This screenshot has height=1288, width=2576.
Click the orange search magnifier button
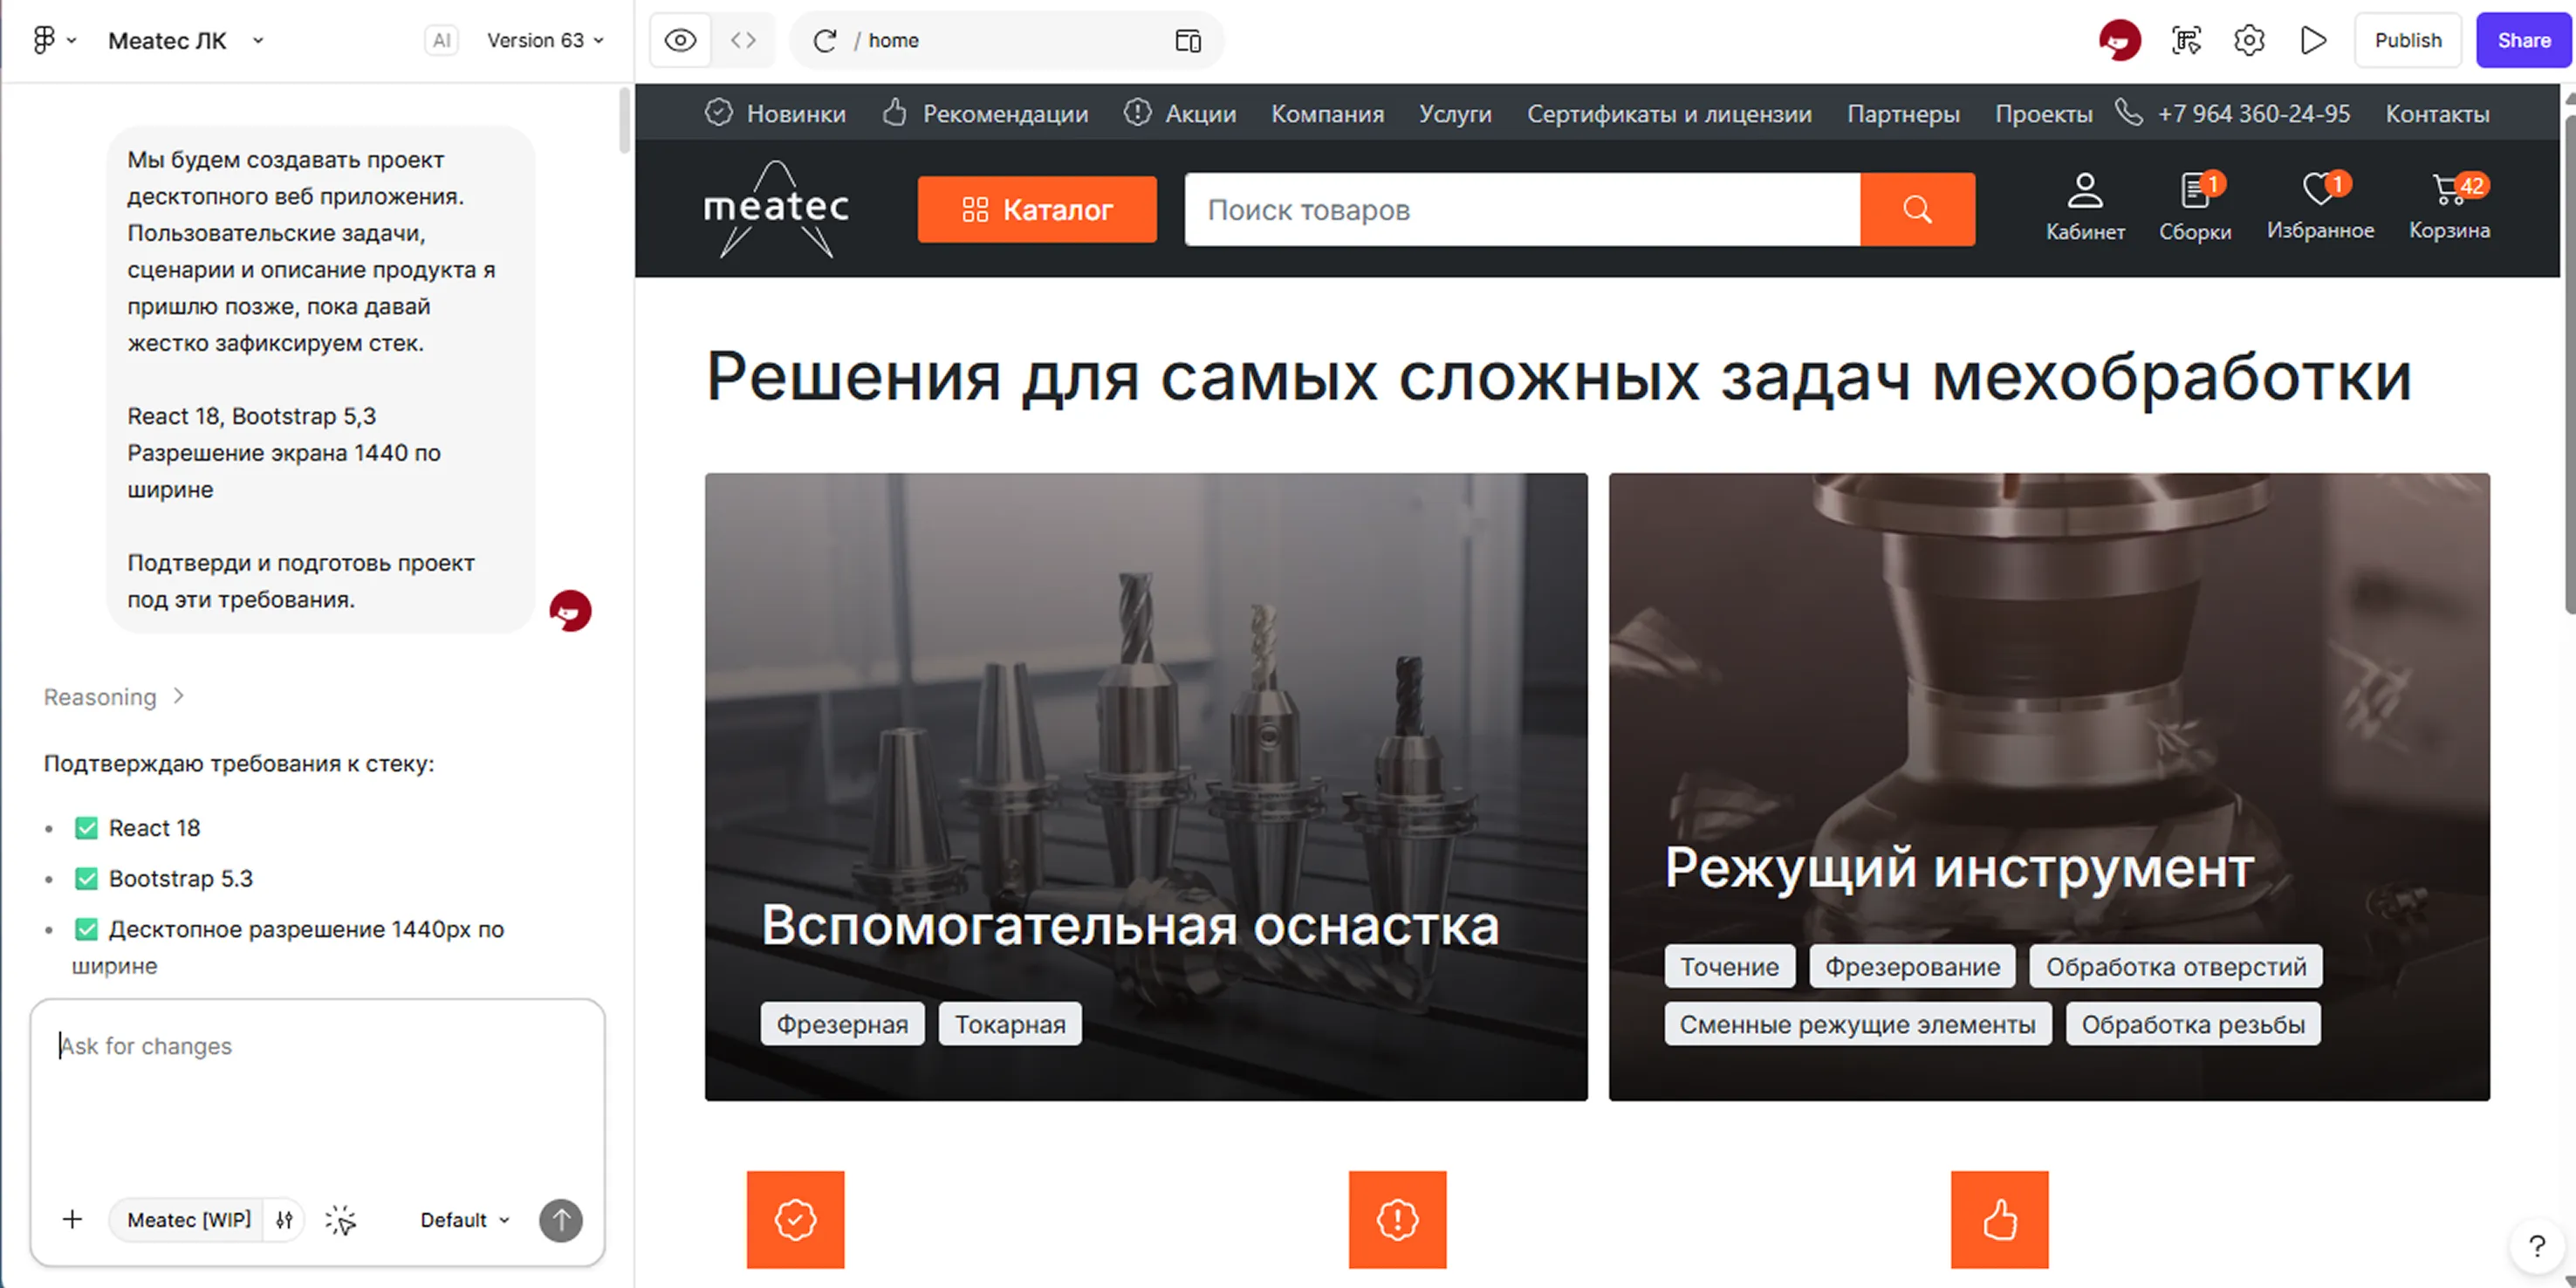(x=1916, y=209)
